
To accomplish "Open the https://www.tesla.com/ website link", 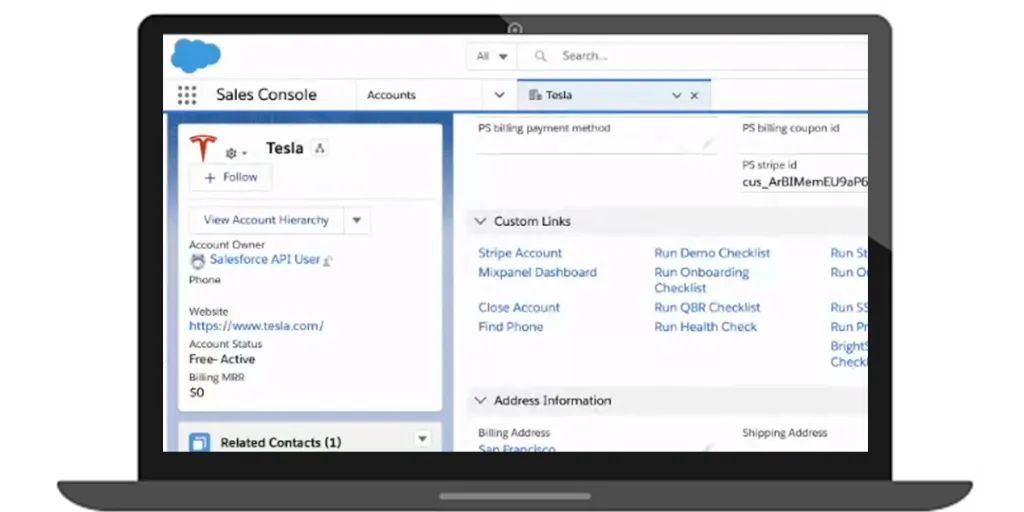I will tap(256, 325).
